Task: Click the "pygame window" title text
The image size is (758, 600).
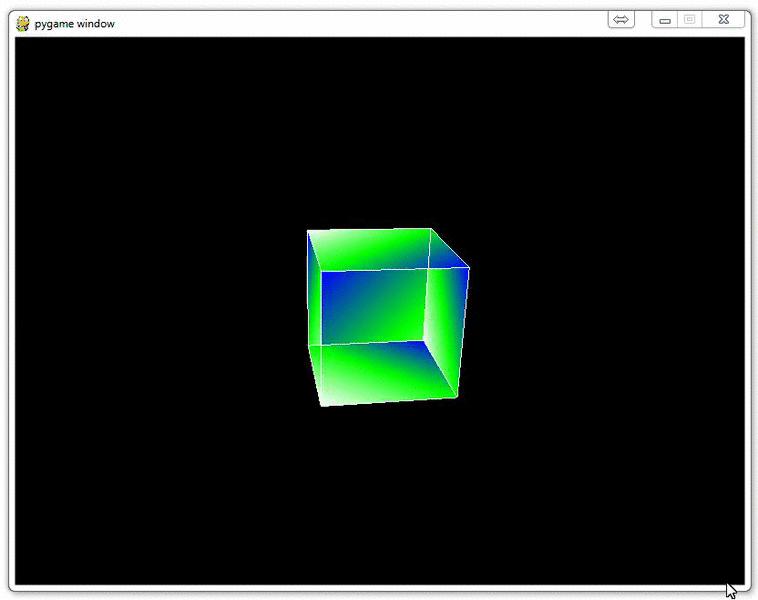Action: click(x=74, y=23)
